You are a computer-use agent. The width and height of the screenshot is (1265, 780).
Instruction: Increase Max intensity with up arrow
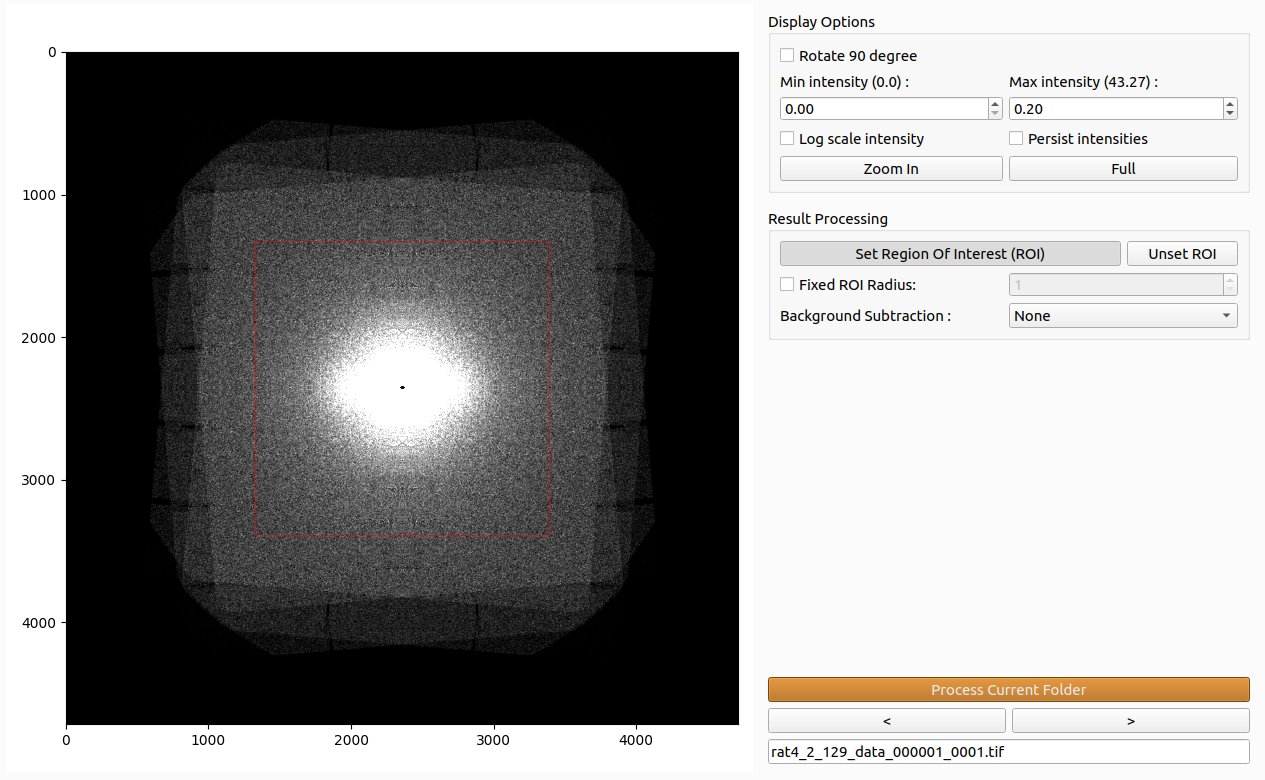[1230, 104]
